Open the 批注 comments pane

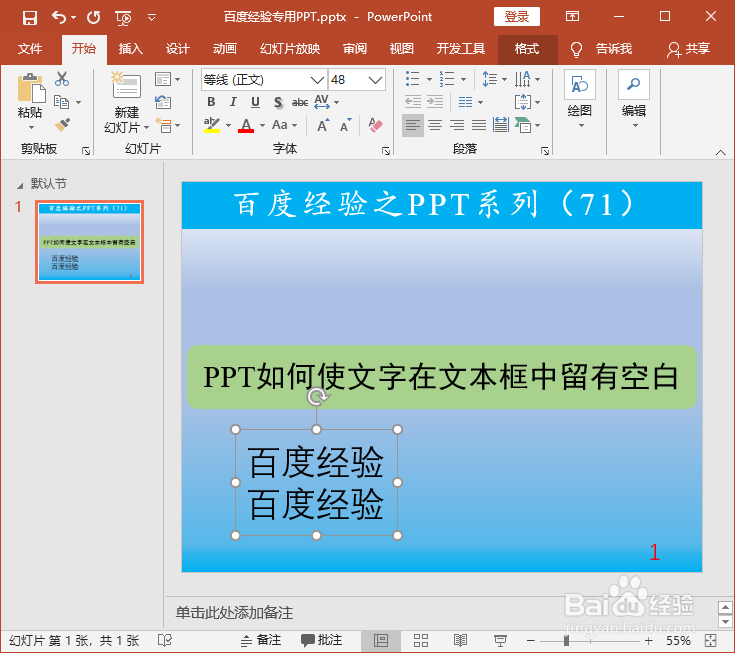pyautogui.click(x=322, y=640)
